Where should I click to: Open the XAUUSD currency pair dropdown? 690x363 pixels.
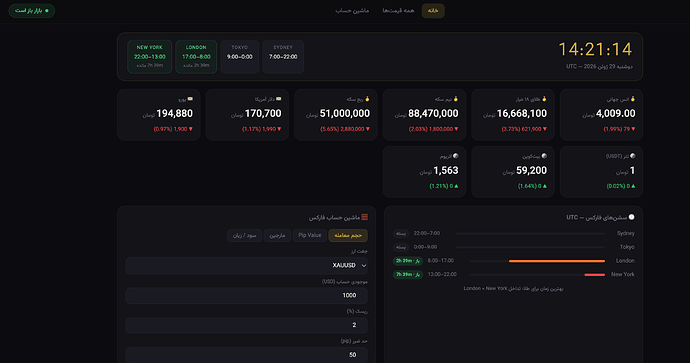tap(246, 265)
